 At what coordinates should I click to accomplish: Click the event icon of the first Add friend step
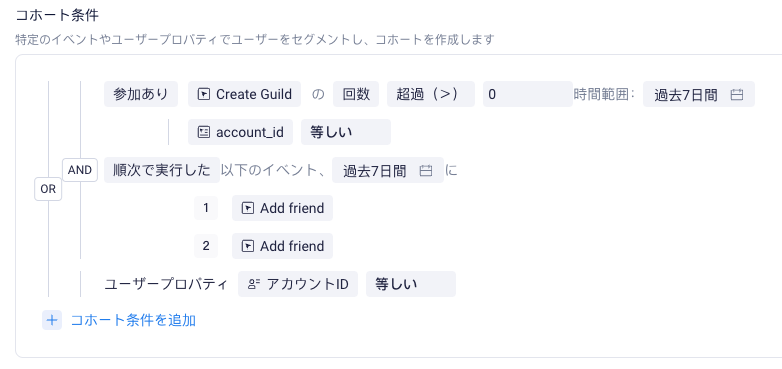click(247, 208)
